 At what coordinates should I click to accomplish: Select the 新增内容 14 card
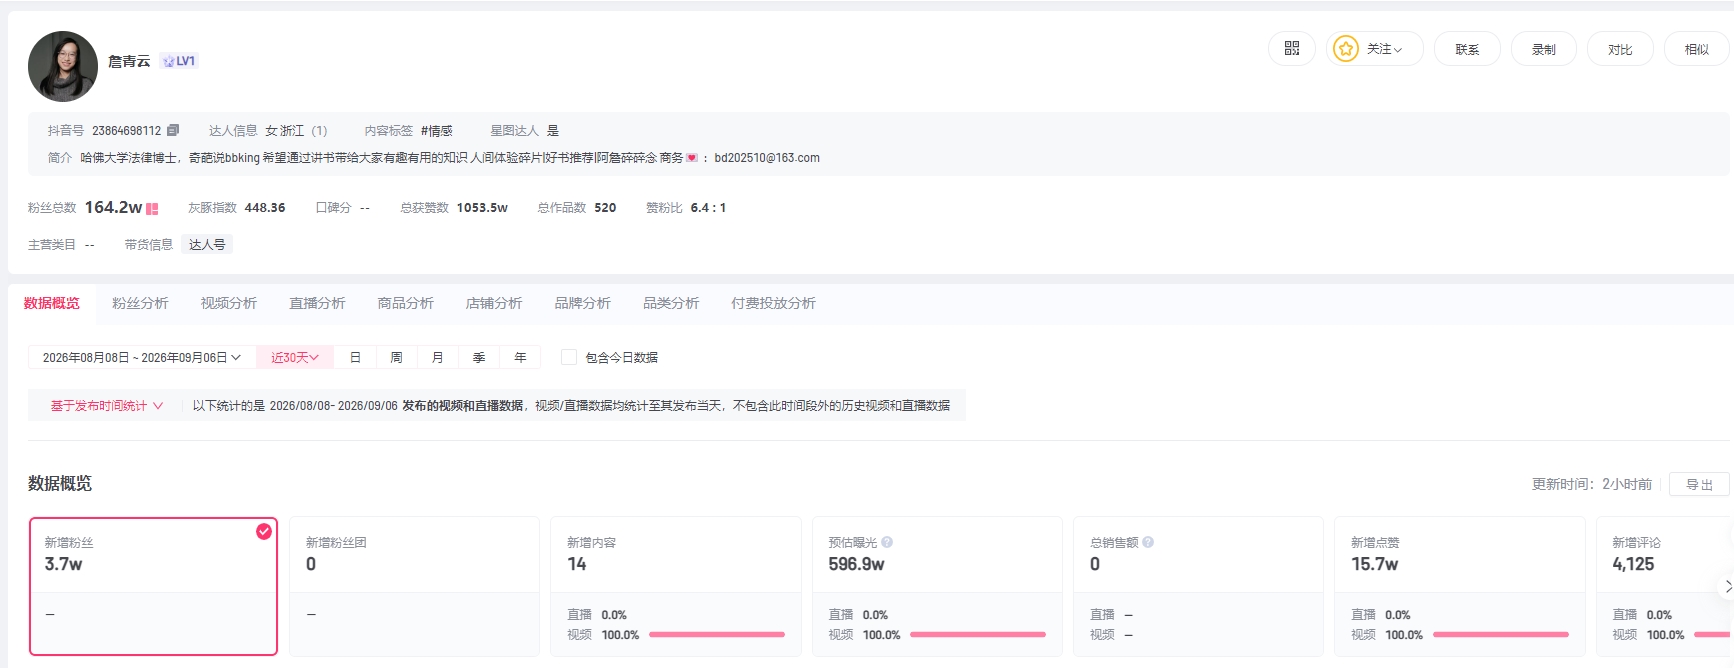[x=676, y=586]
